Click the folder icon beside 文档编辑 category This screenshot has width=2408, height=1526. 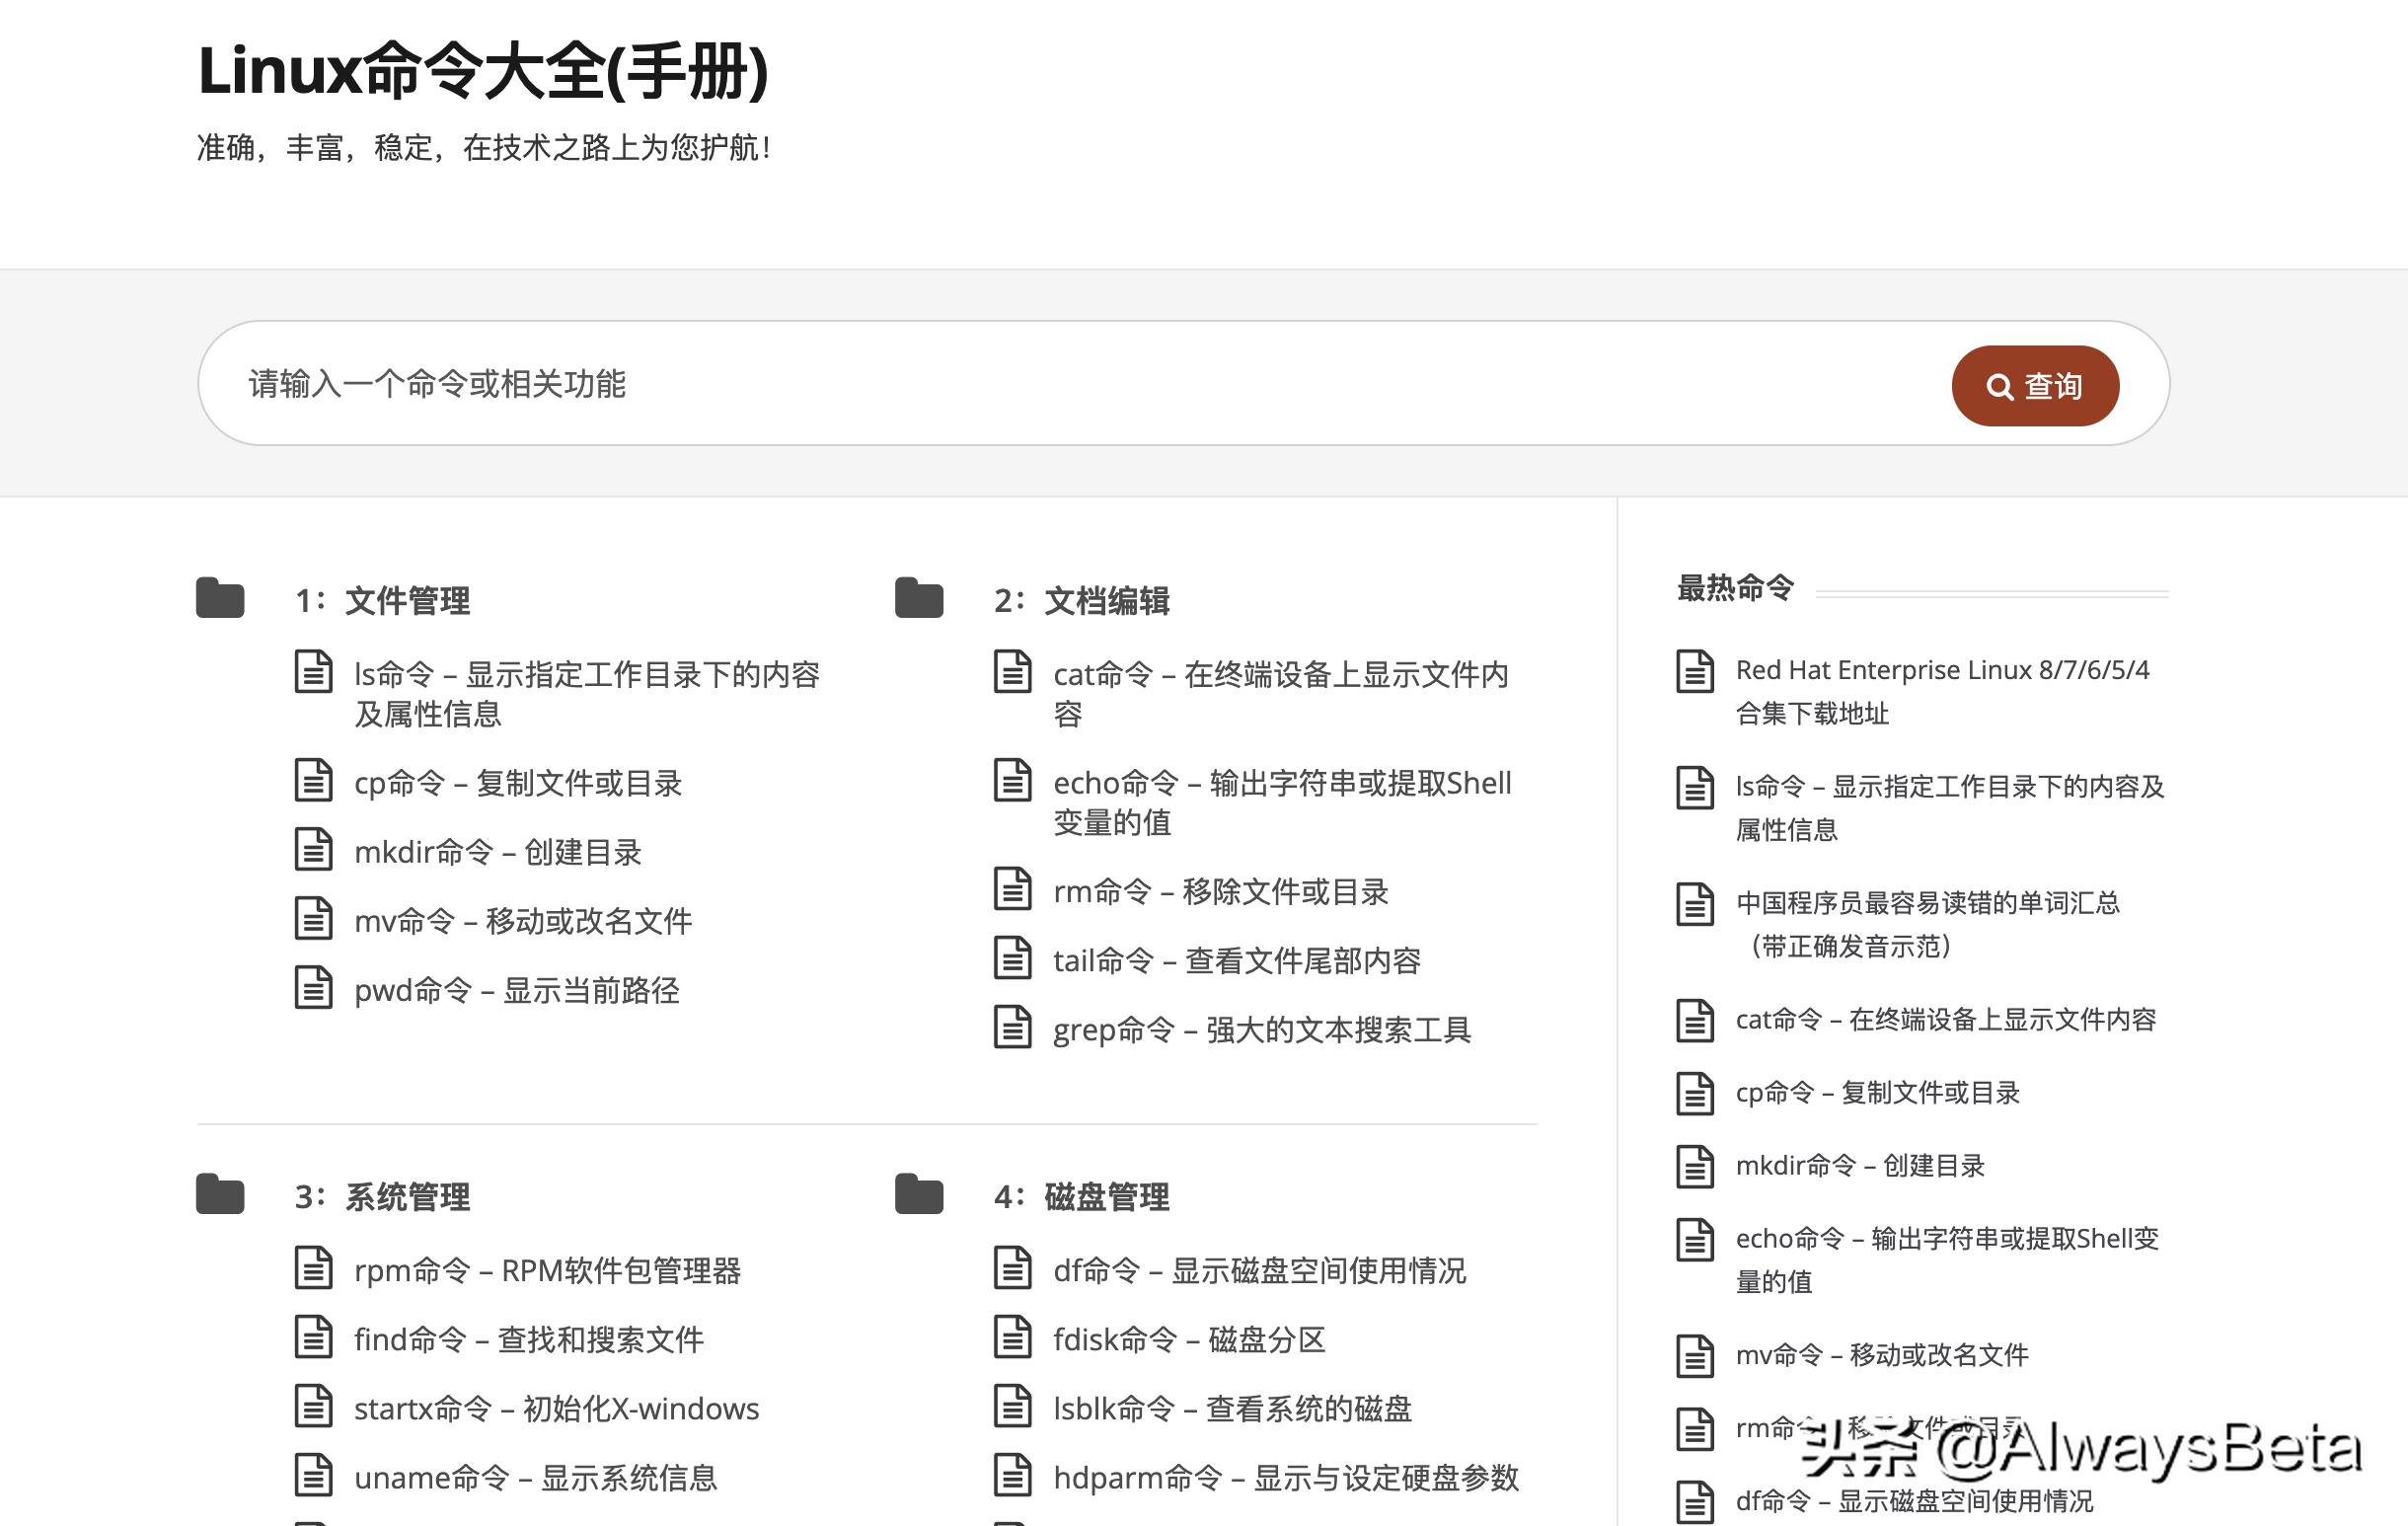click(x=921, y=599)
